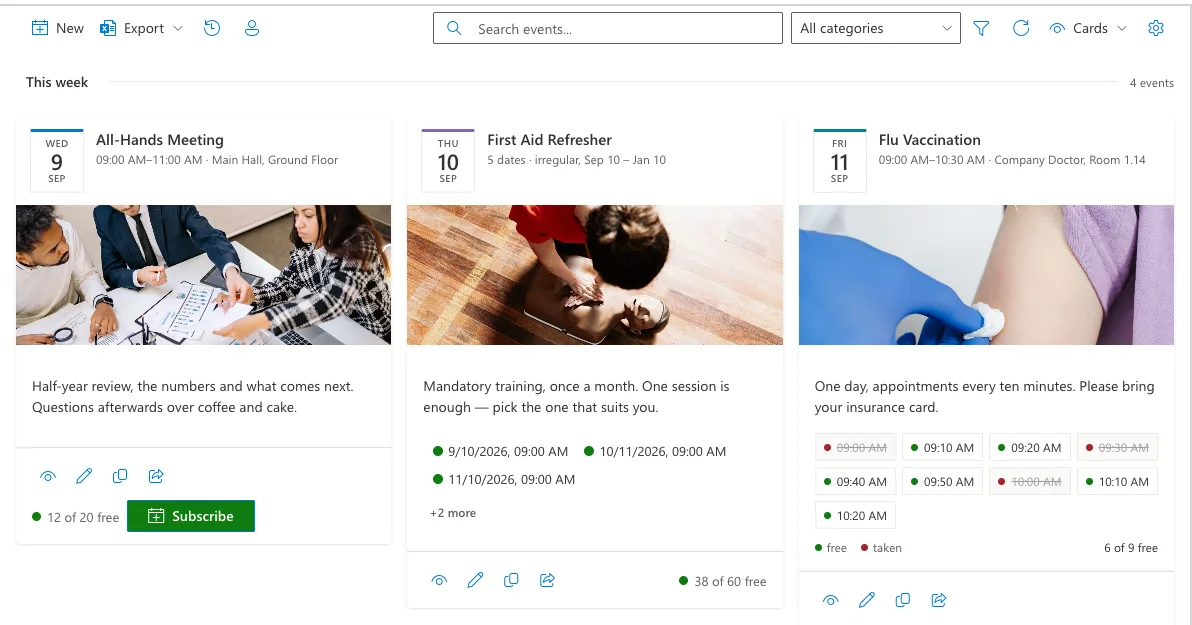
Task: Expand the All categories combo box
Action: tap(875, 28)
